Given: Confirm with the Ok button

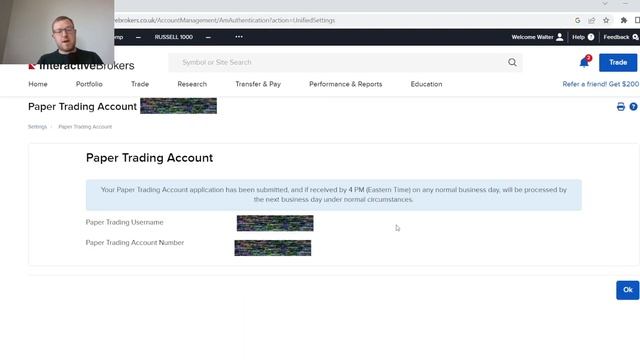Looking at the screenshot, I should (628, 290).
